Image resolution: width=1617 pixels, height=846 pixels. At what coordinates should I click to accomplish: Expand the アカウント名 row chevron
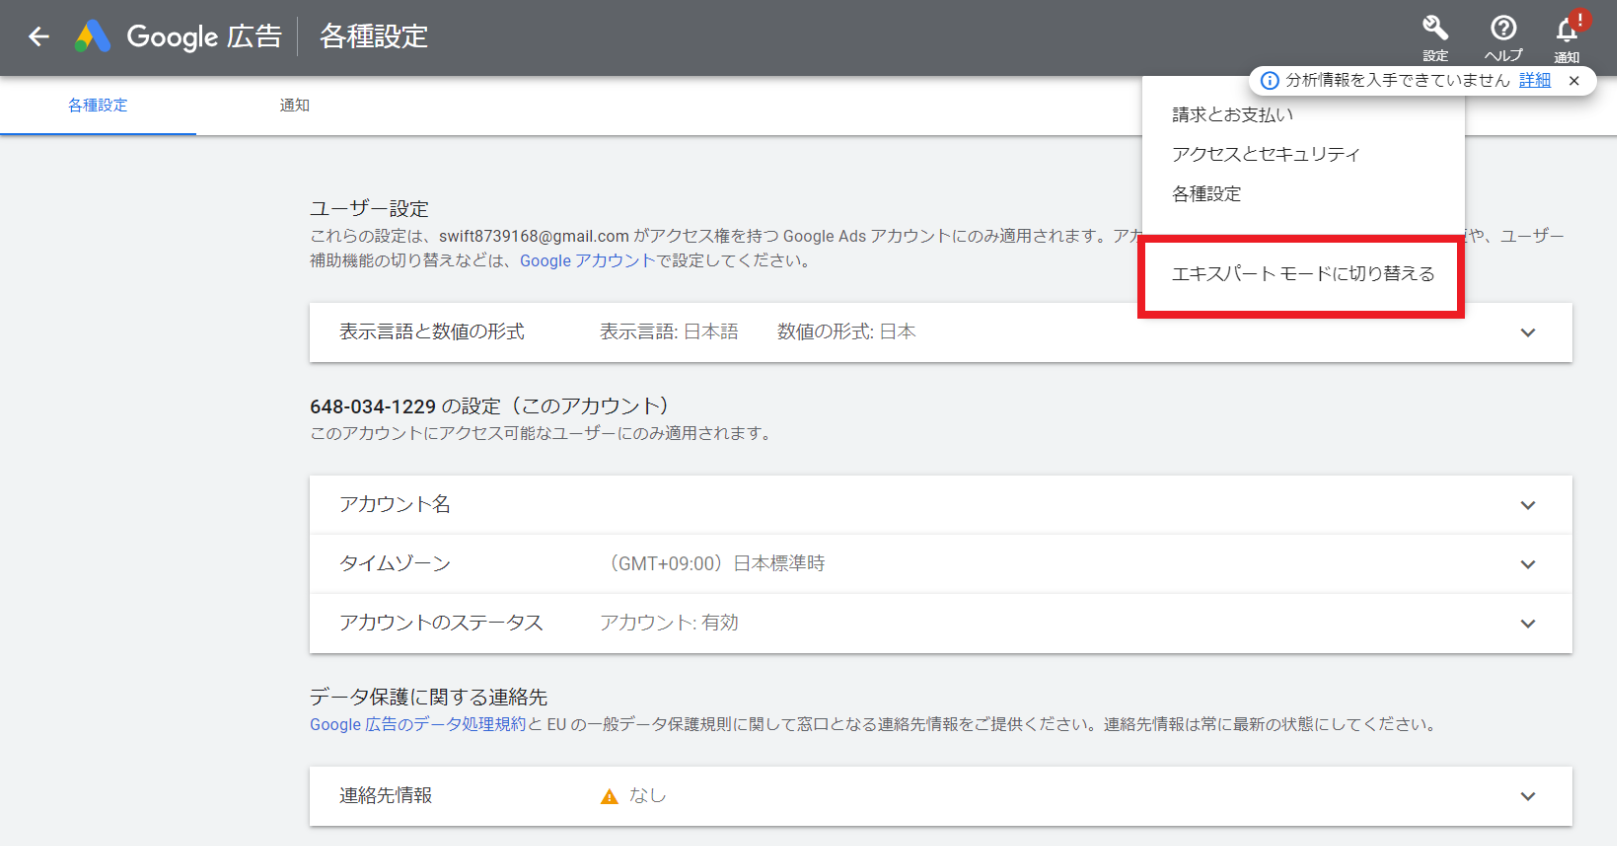(x=1528, y=505)
